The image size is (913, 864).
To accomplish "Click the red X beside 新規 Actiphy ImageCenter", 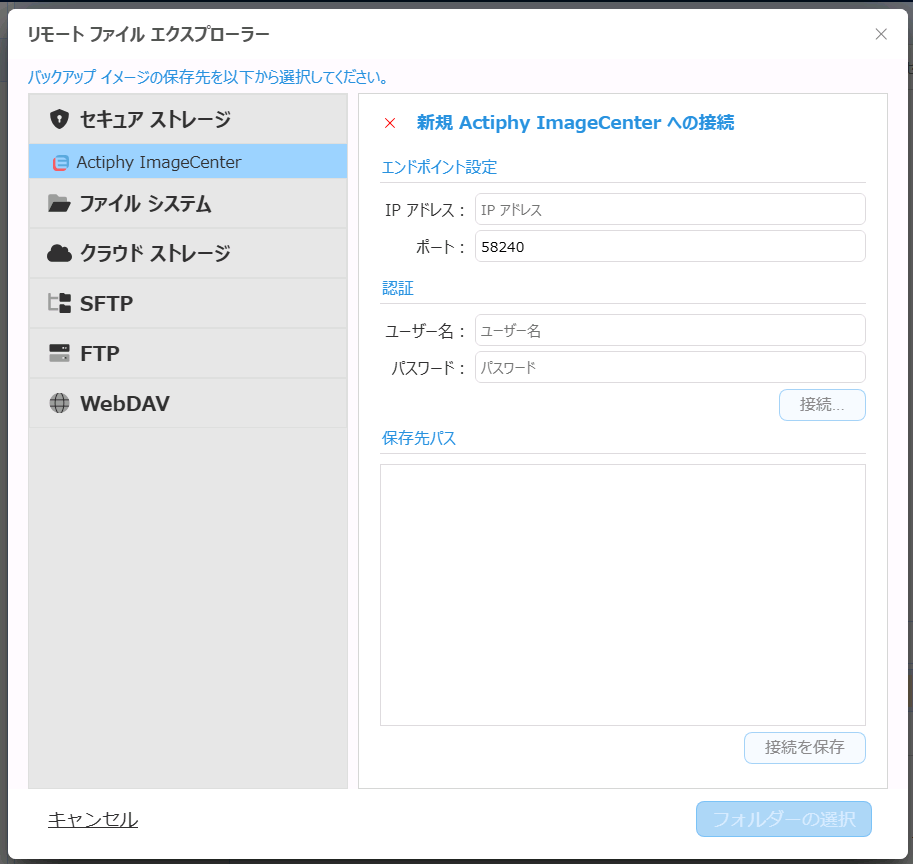I will [x=390, y=123].
